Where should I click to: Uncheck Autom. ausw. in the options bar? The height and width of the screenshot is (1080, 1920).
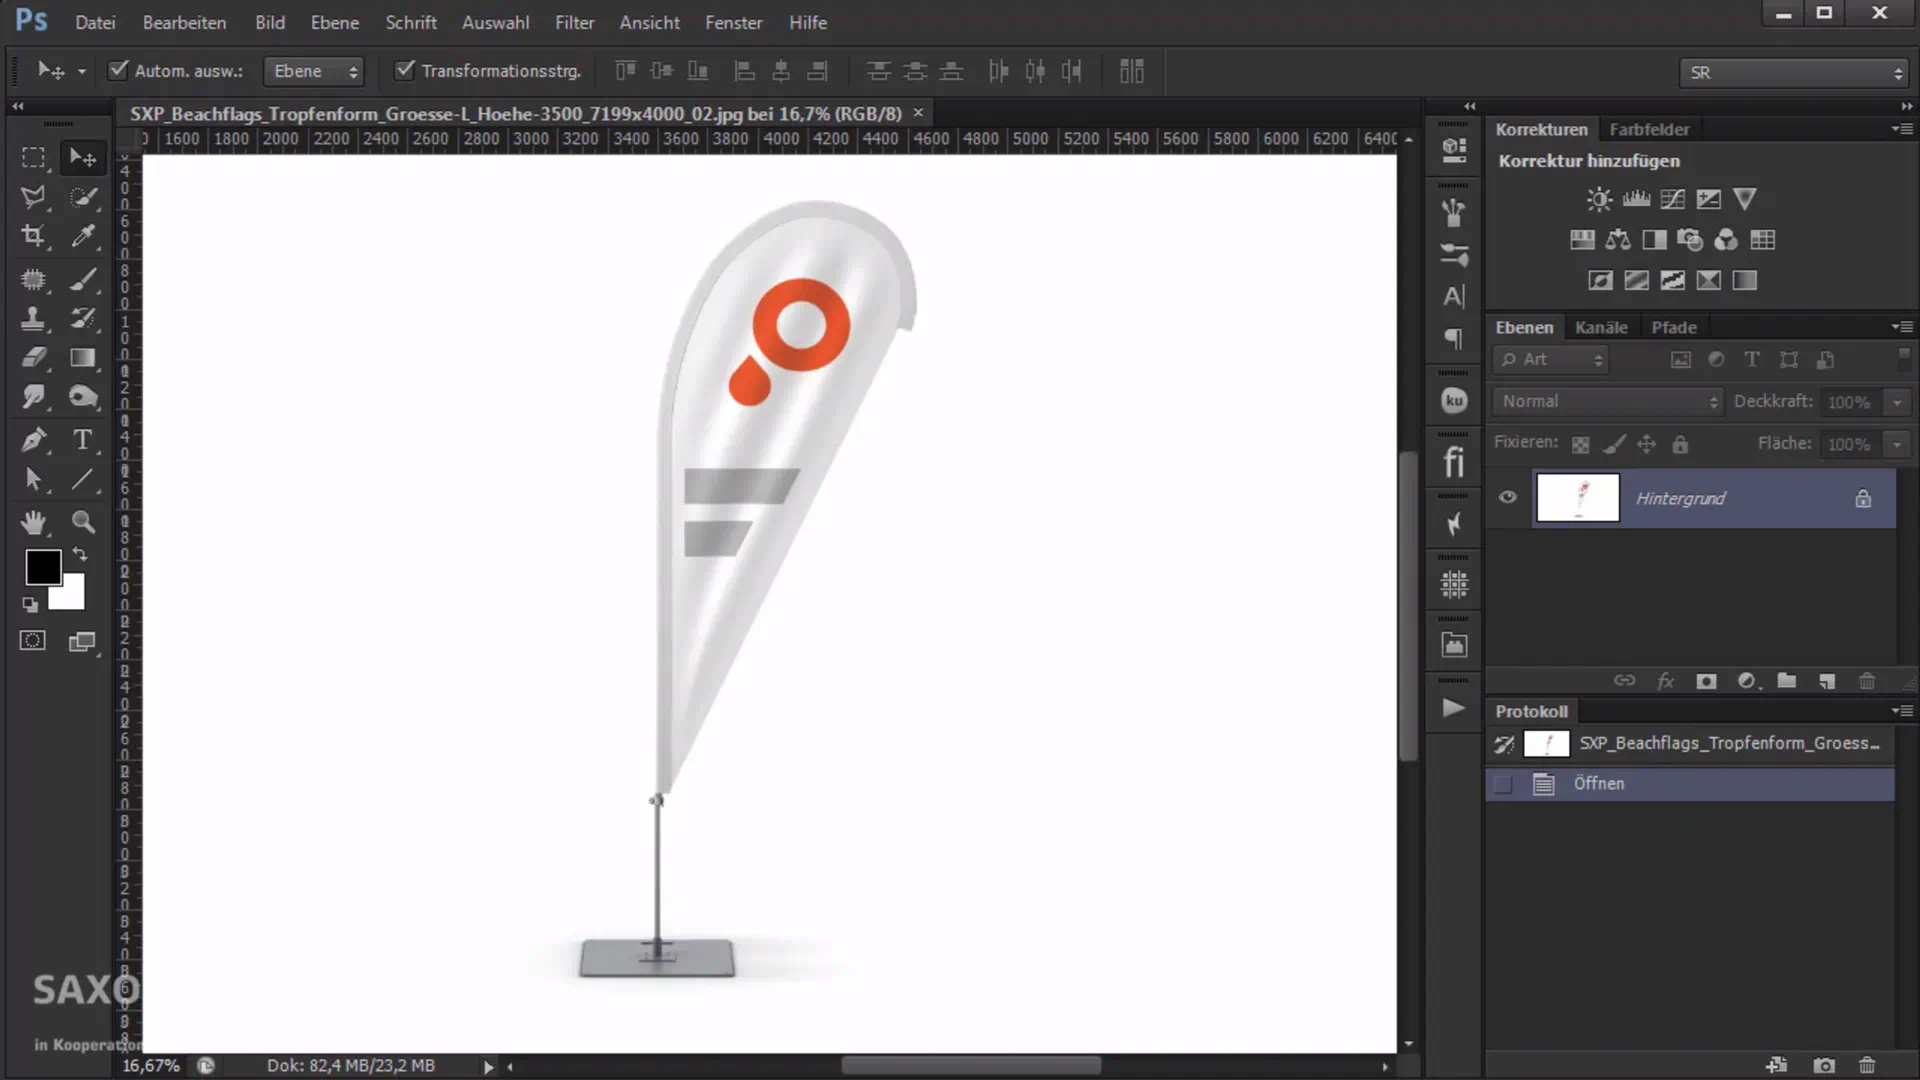118,69
